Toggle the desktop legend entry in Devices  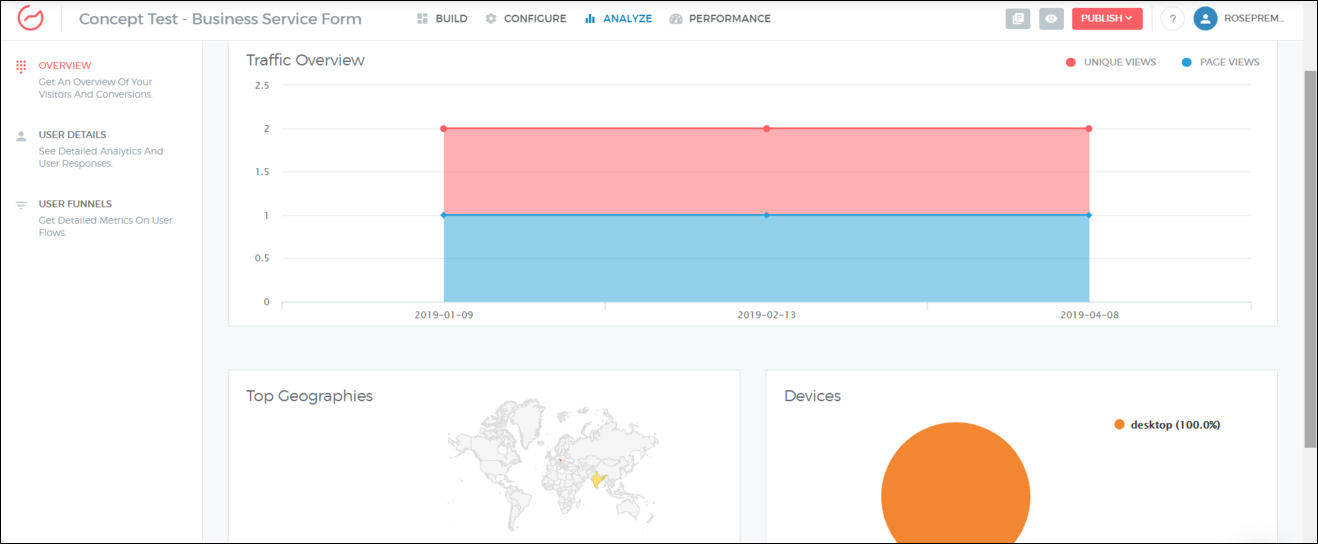pos(1167,425)
